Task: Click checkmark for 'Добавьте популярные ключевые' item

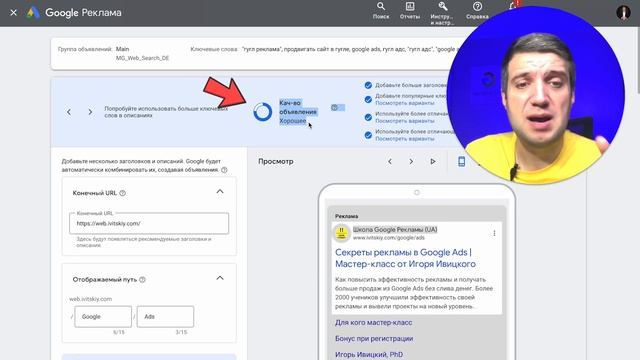Action: pyautogui.click(x=368, y=100)
